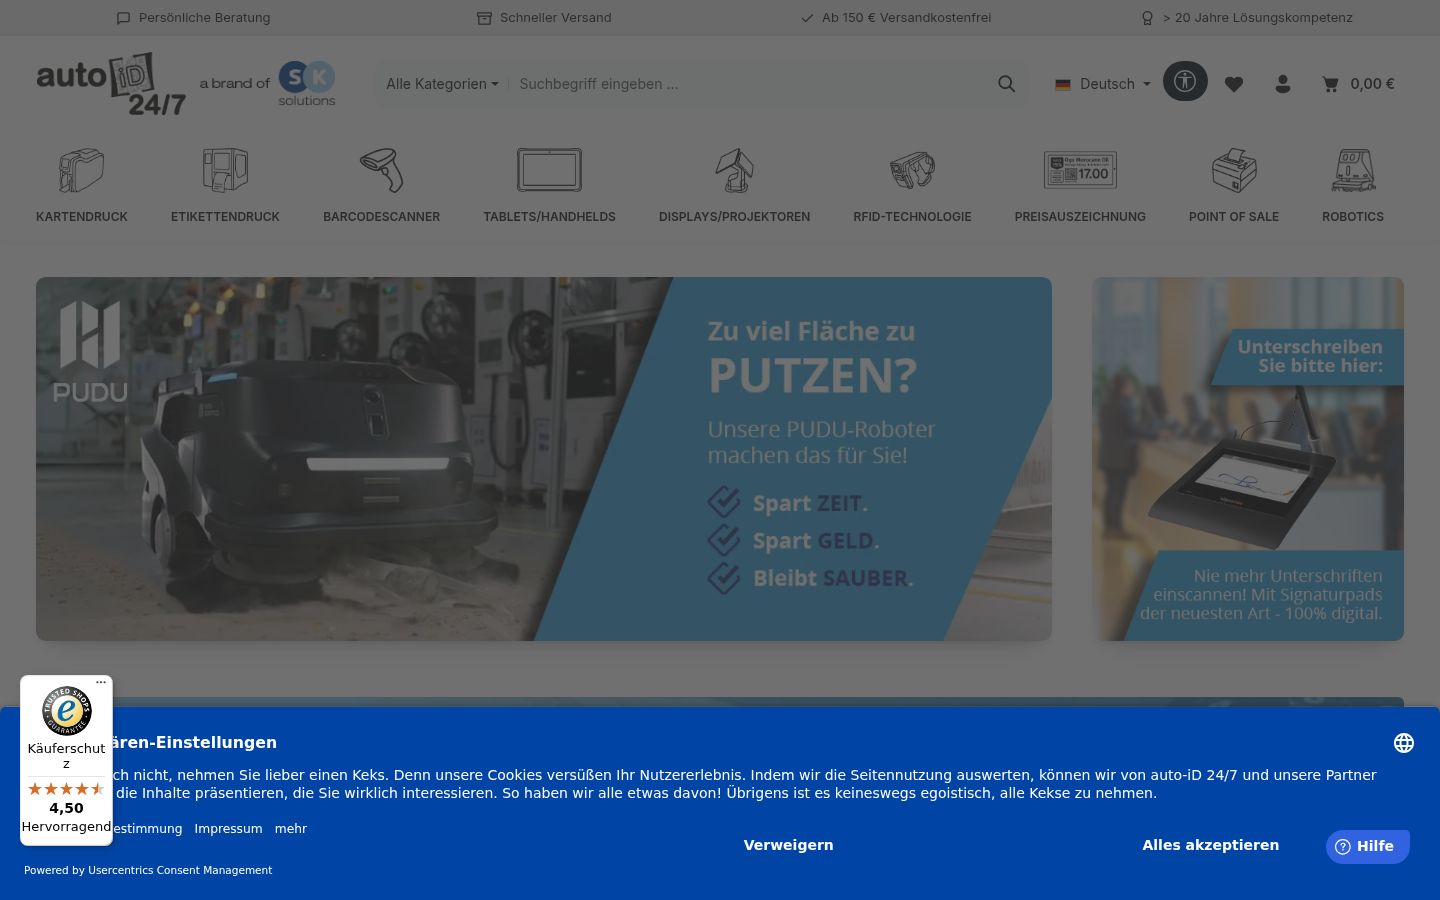Click the Robotics robot icon
1440x900 pixels.
coord(1353,170)
